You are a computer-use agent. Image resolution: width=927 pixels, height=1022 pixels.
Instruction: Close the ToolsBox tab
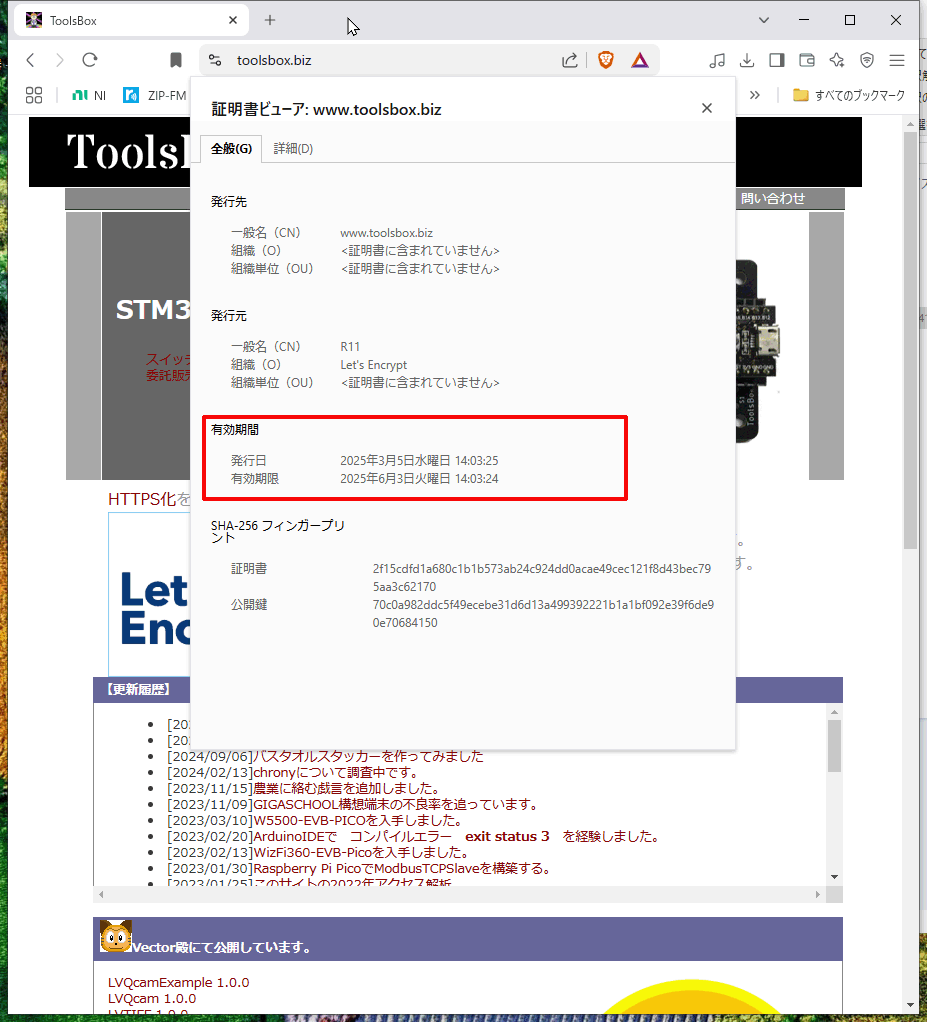click(233, 20)
